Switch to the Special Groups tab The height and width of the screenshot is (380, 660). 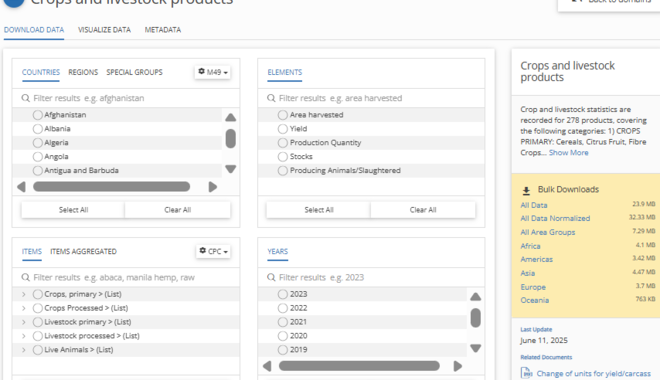point(134,72)
